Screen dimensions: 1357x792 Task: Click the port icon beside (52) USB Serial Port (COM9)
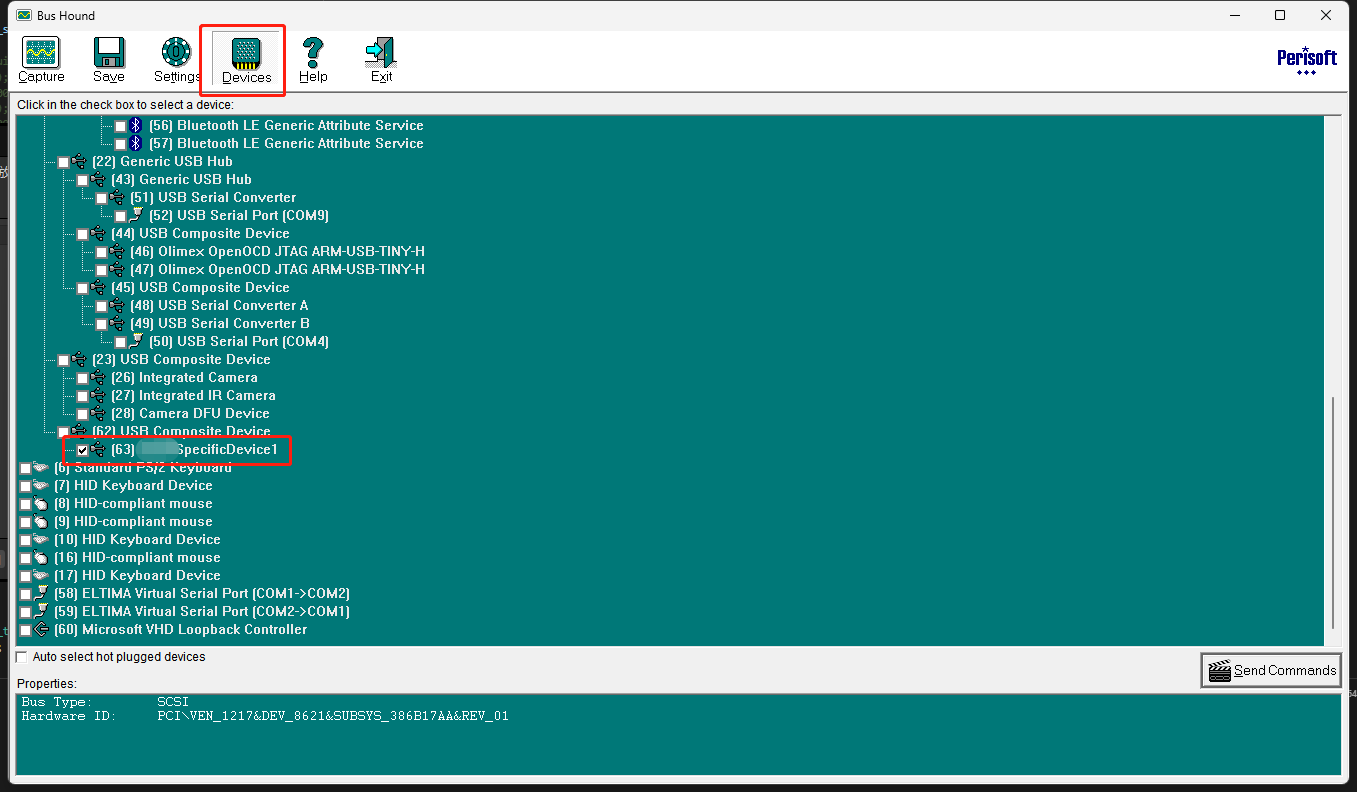[x=137, y=215]
